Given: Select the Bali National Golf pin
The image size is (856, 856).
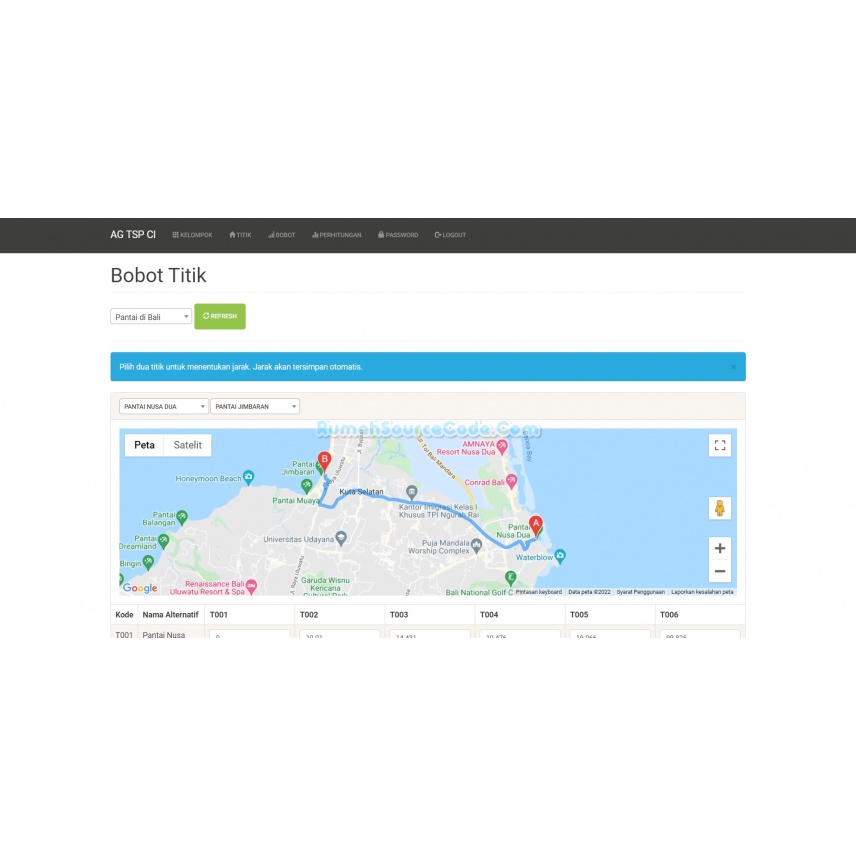Looking at the screenshot, I should 510,577.
